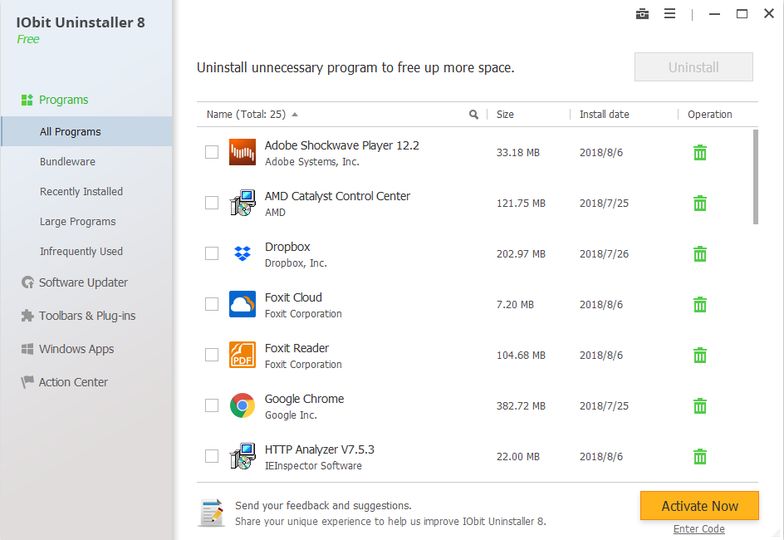The image size is (784, 540).
Task: Click the Toolbars & Plug-ins puzzle icon
Action: pos(28,316)
